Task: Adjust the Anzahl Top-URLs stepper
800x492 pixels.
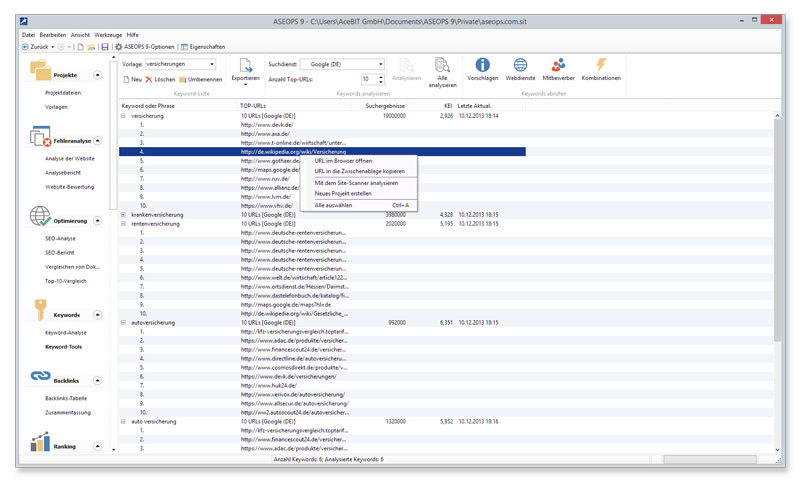Action: (381, 79)
